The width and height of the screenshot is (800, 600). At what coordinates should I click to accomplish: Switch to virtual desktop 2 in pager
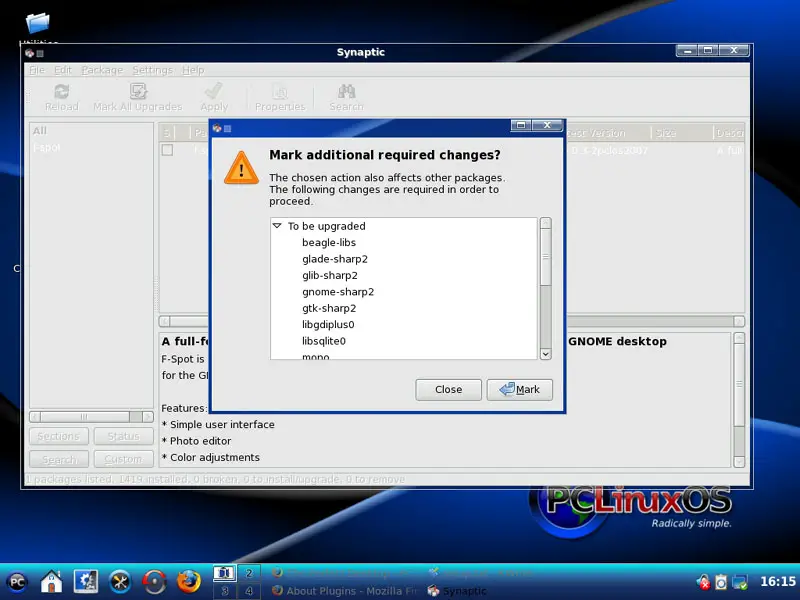[x=249, y=573]
